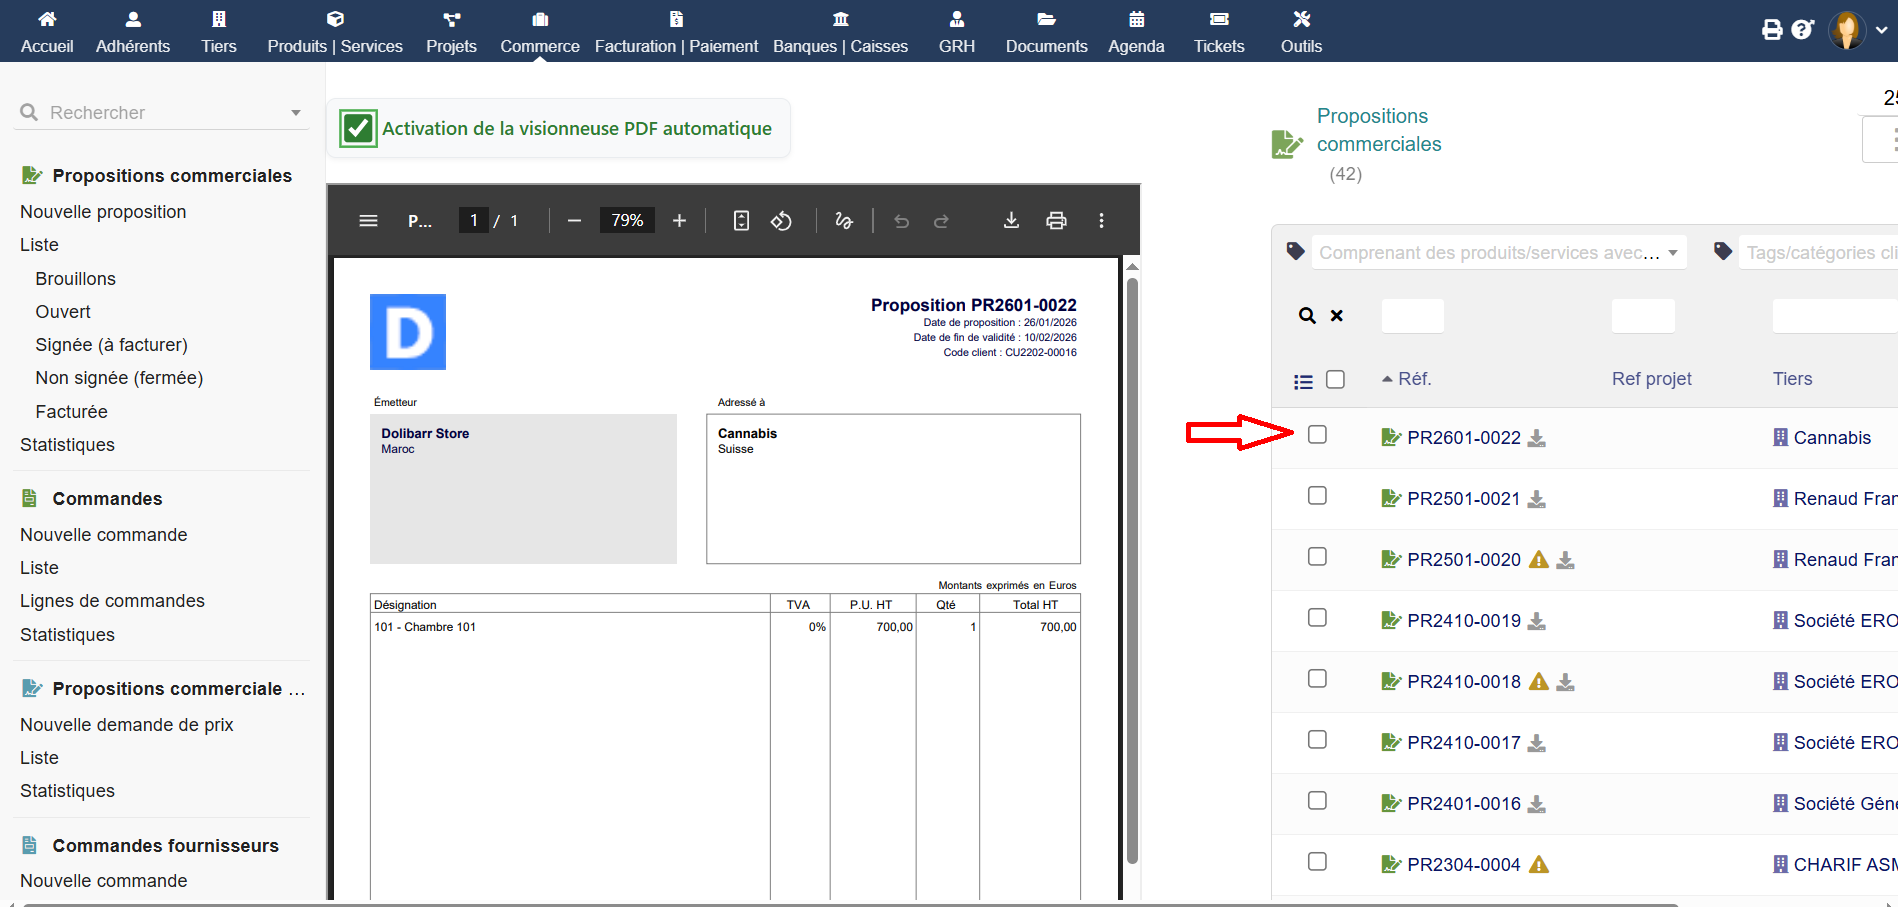1898x907 pixels.
Task: Go to the Agenda menu
Action: pyautogui.click(x=1136, y=32)
